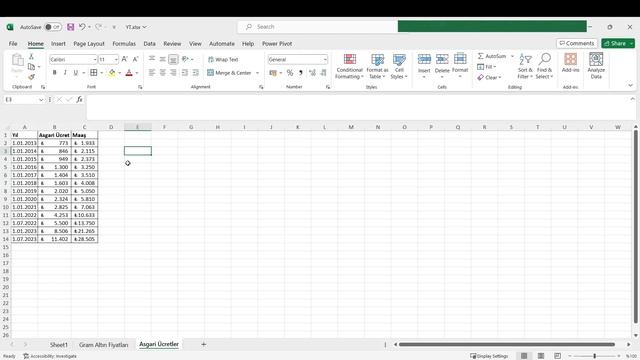Switch to the Page Layout tab
The image size is (640, 360).
tap(89, 44)
